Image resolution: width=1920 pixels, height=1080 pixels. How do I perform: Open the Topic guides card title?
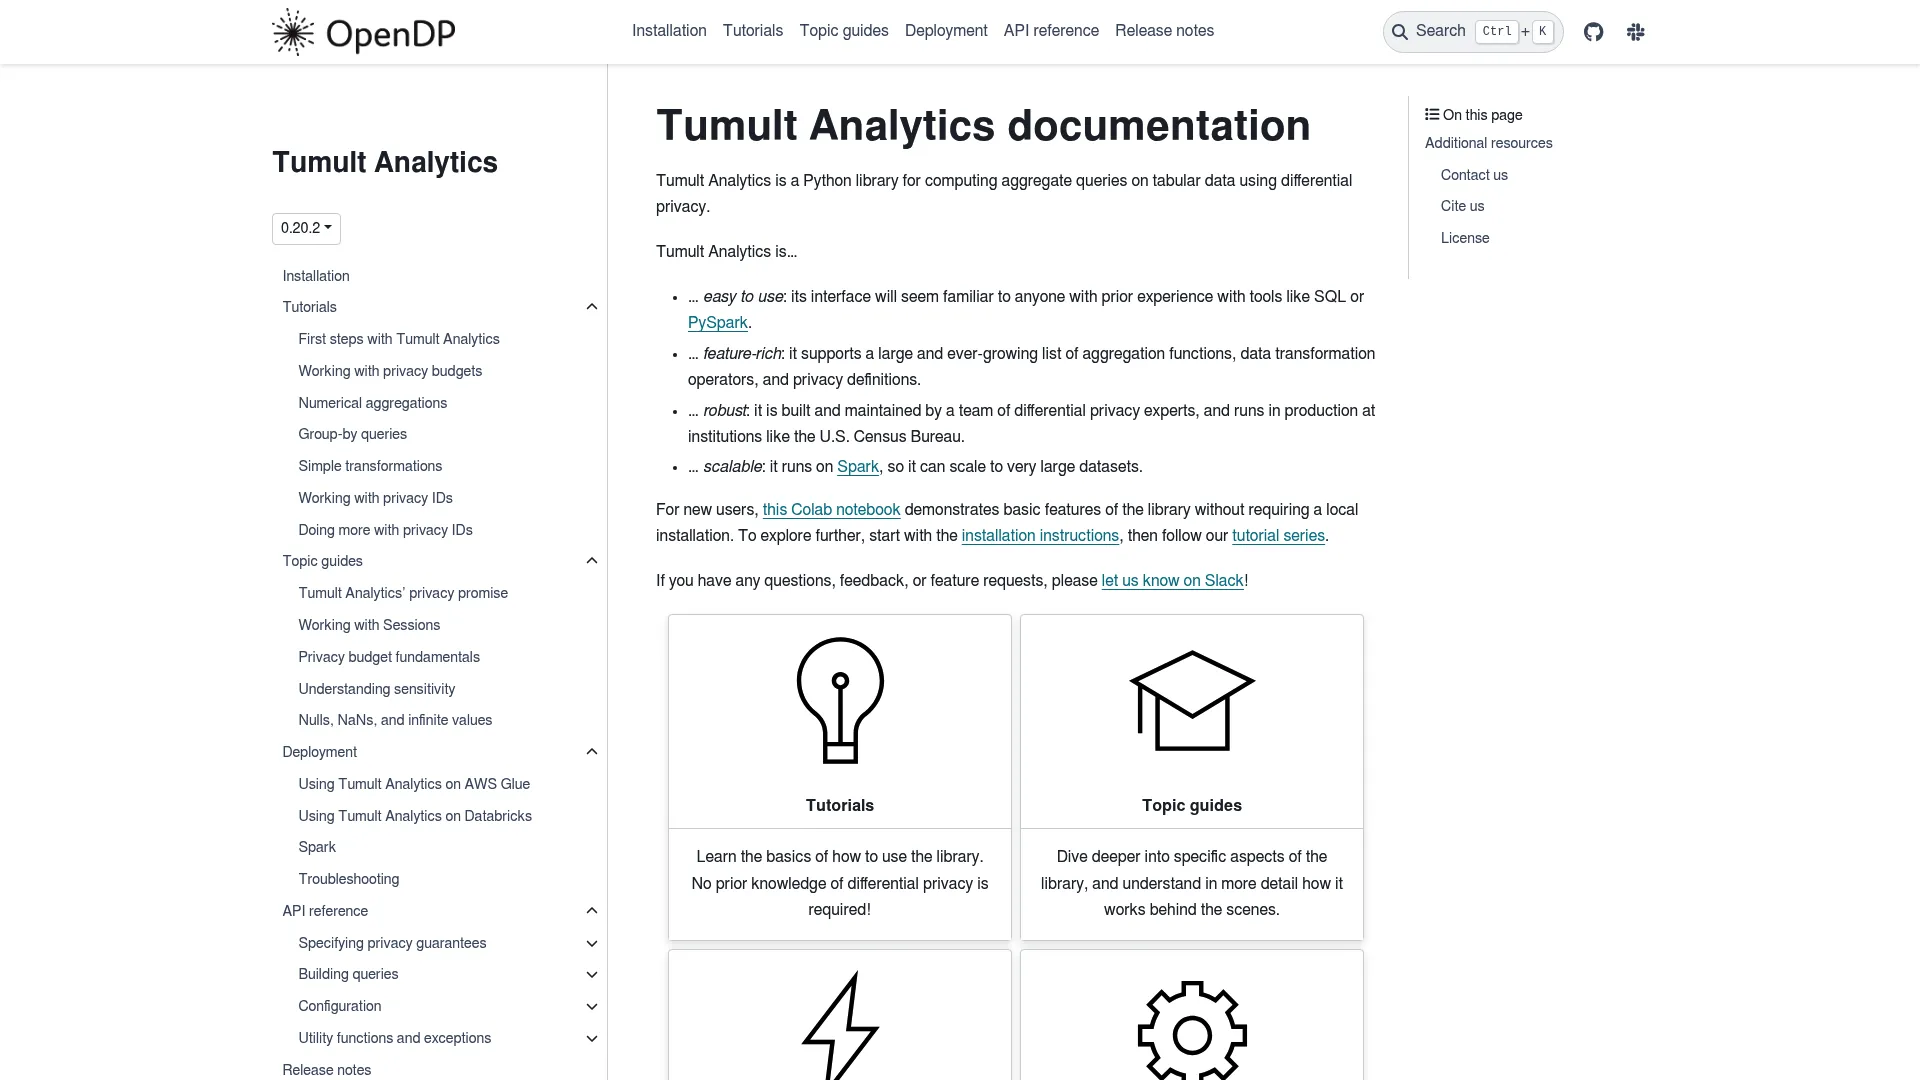coord(1192,806)
